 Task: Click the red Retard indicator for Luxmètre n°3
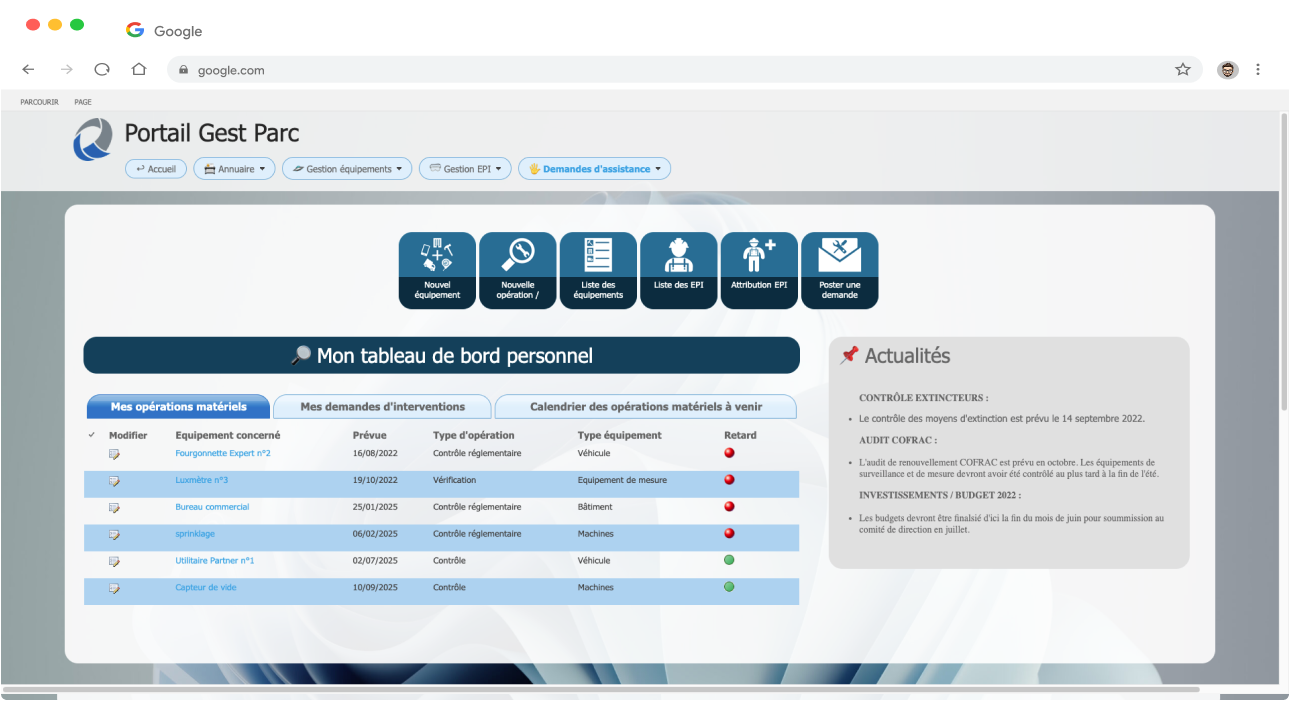point(729,482)
